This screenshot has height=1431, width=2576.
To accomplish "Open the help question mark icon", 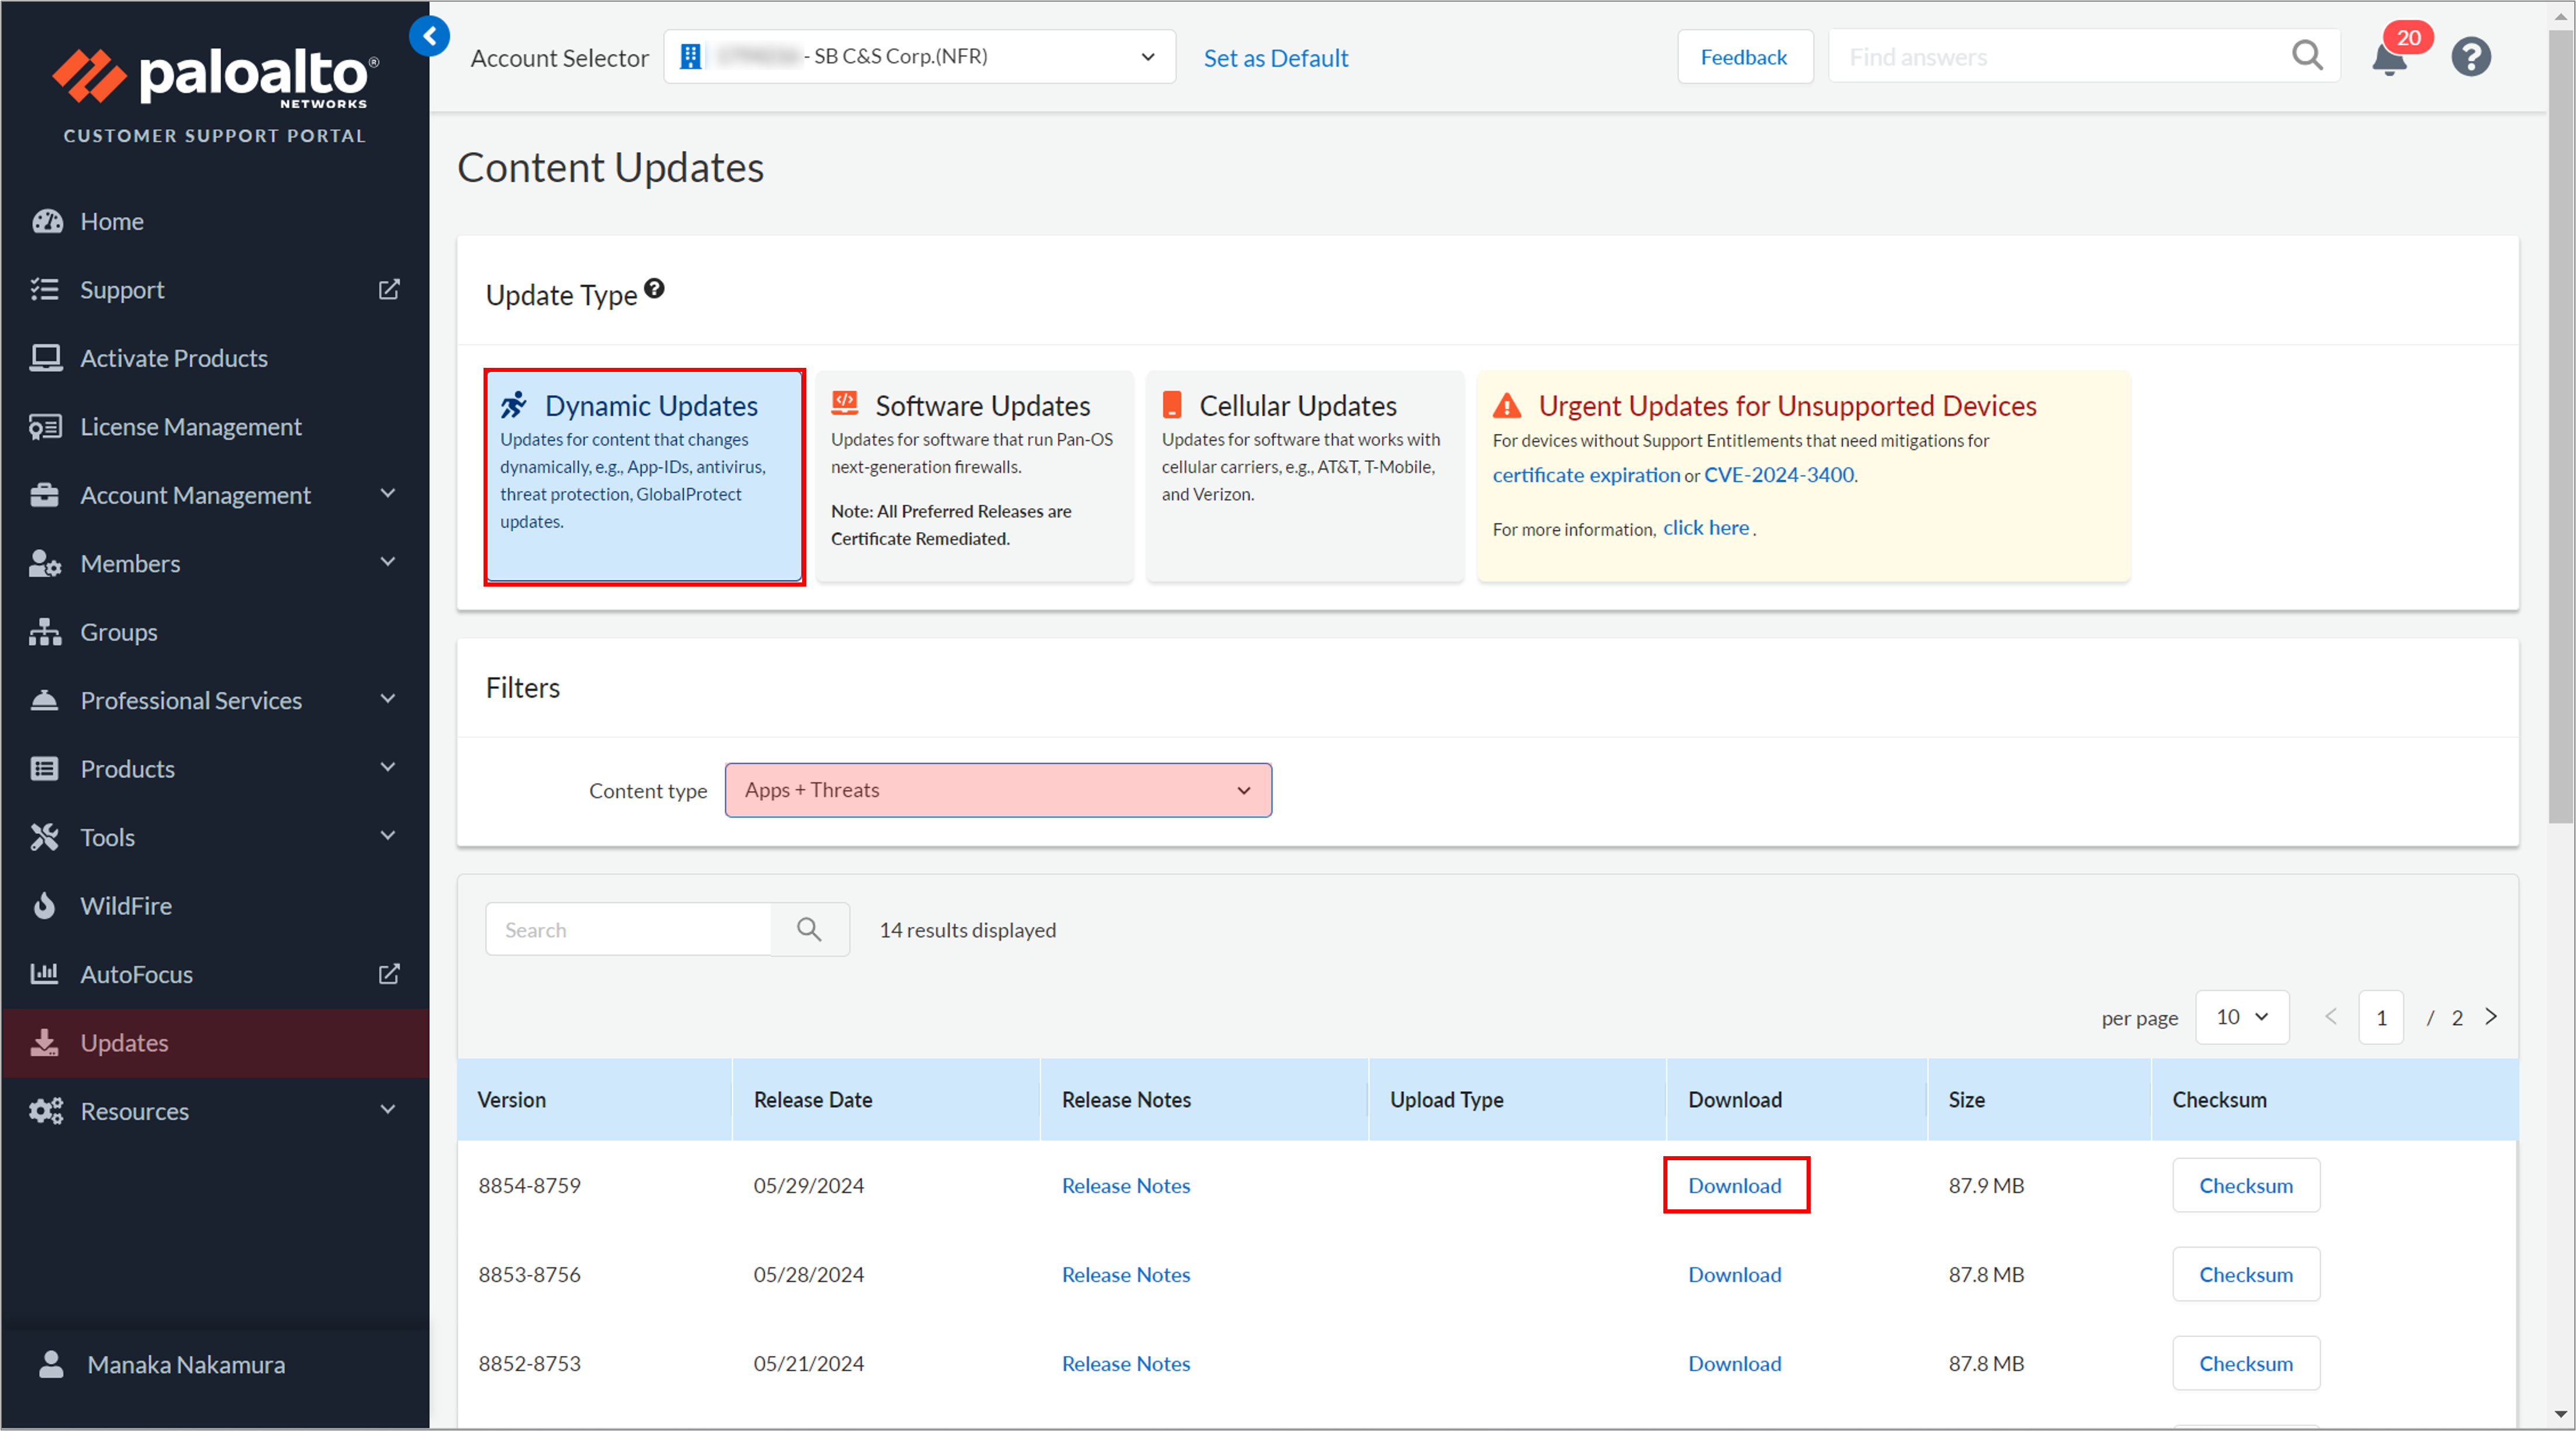I will click(x=2470, y=57).
